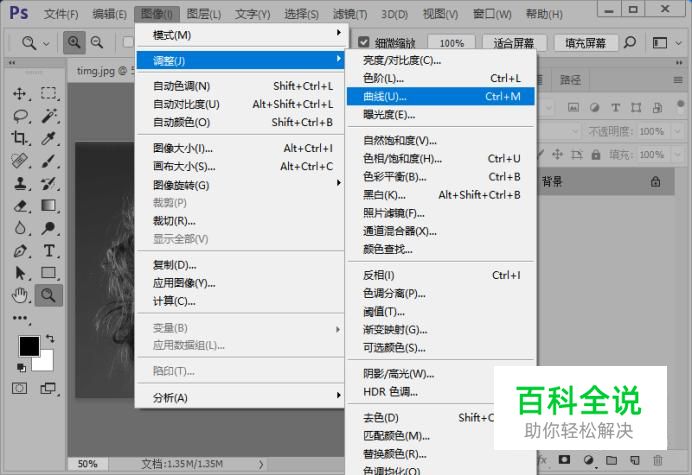Select the Blur tool

(x=19, y=228)
